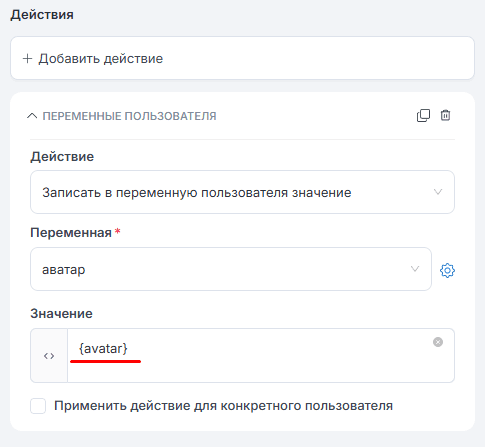Delete the user variables action block
Image resolution: width=485 pixels, height=447 pixels.
pos(445,115)
